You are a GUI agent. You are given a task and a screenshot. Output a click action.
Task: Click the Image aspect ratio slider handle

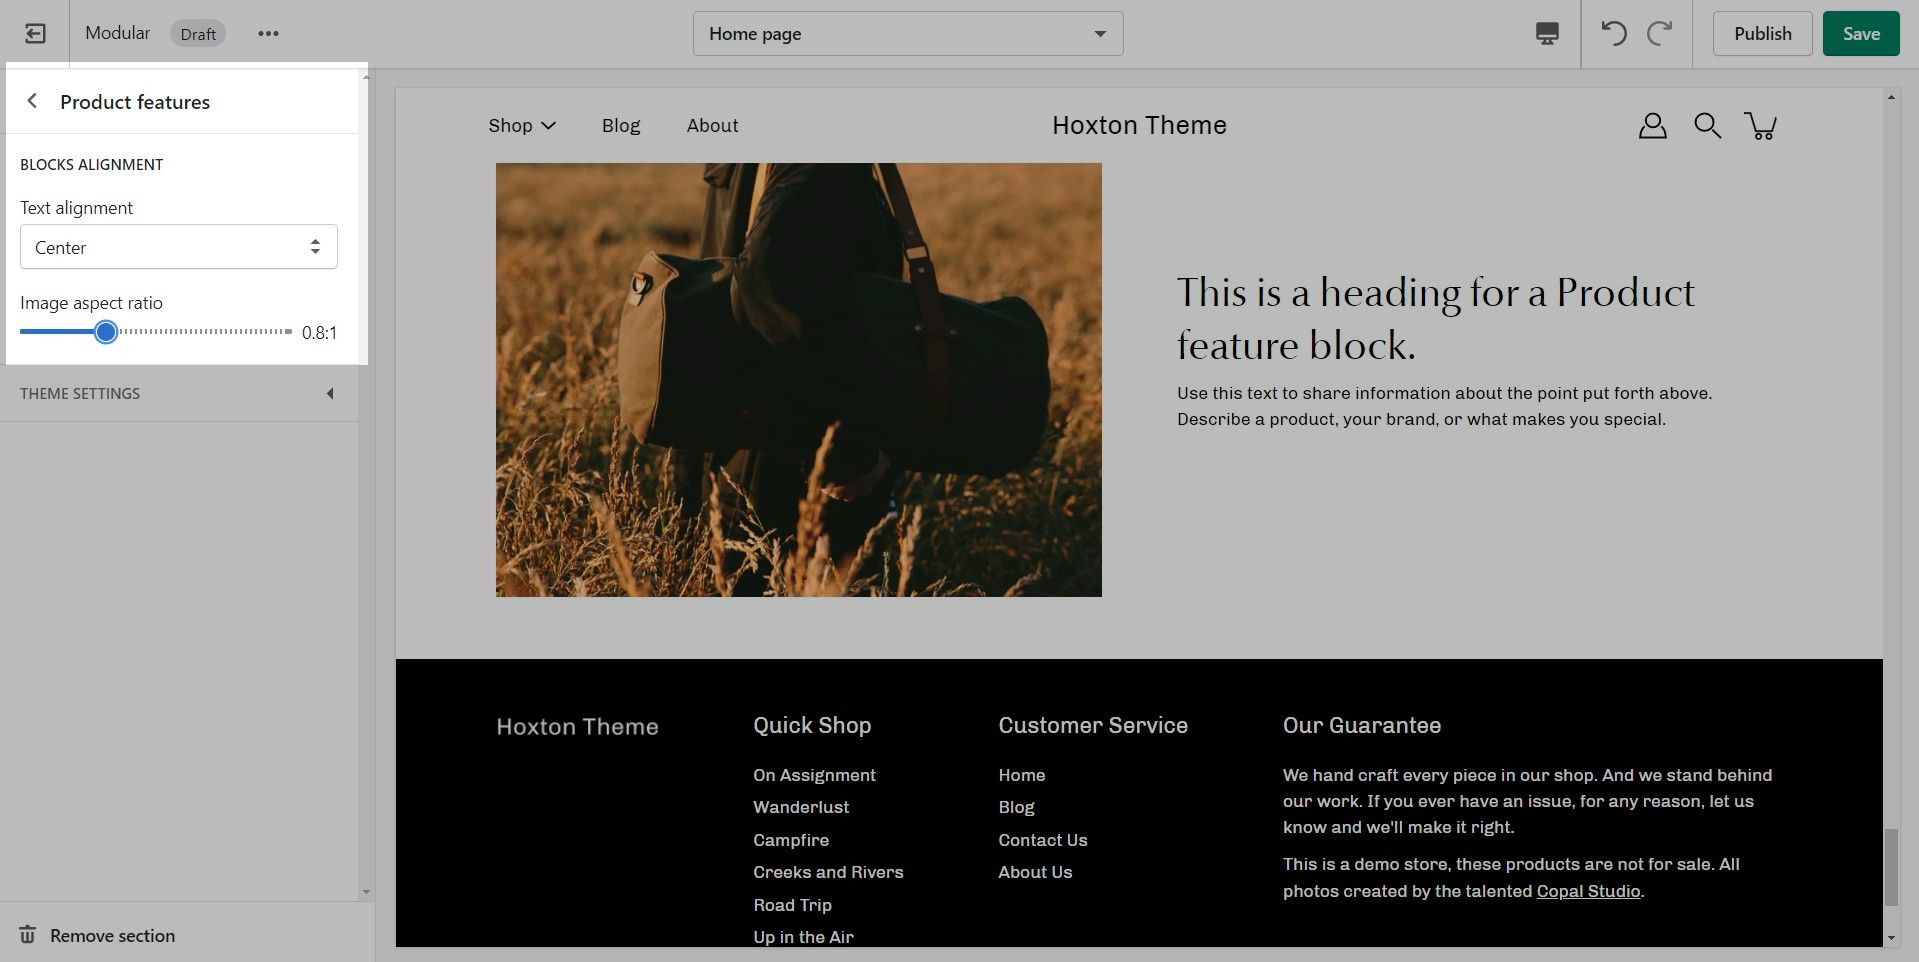coord(106,332)
